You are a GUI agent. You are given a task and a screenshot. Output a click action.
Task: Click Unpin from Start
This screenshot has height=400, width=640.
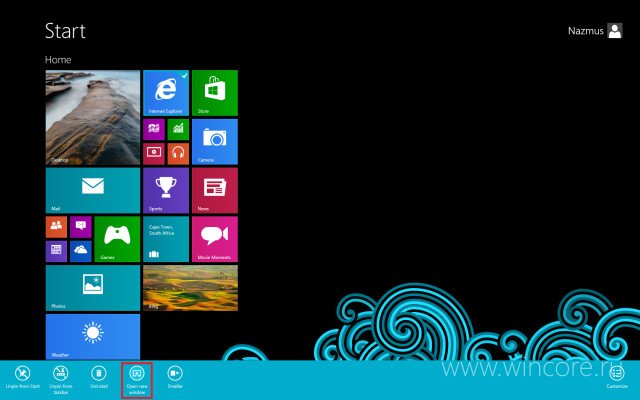(x=22, y=378)
